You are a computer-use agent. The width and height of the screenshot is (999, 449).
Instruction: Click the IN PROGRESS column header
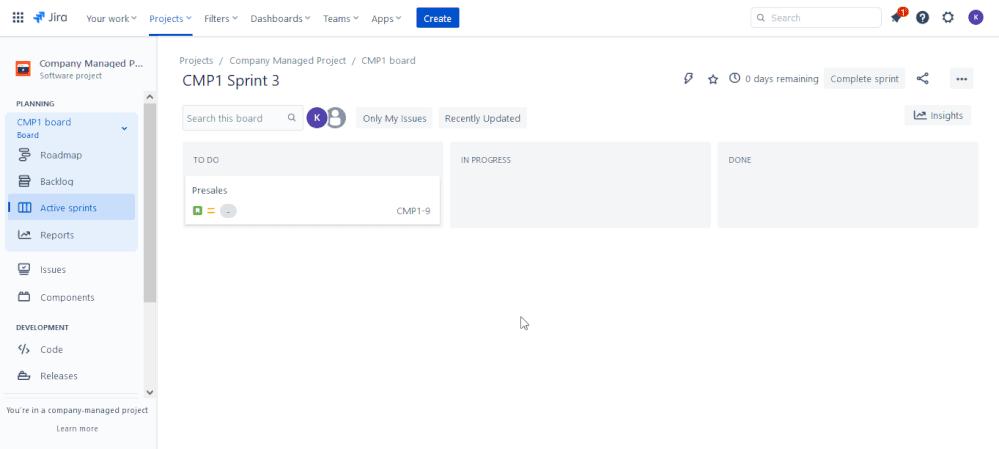tap(485, 160)
